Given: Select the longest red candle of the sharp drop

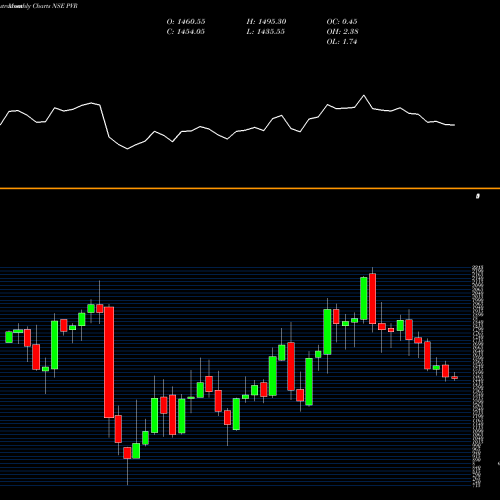Looking at the screenshot, I should click(x=109, y=362).
